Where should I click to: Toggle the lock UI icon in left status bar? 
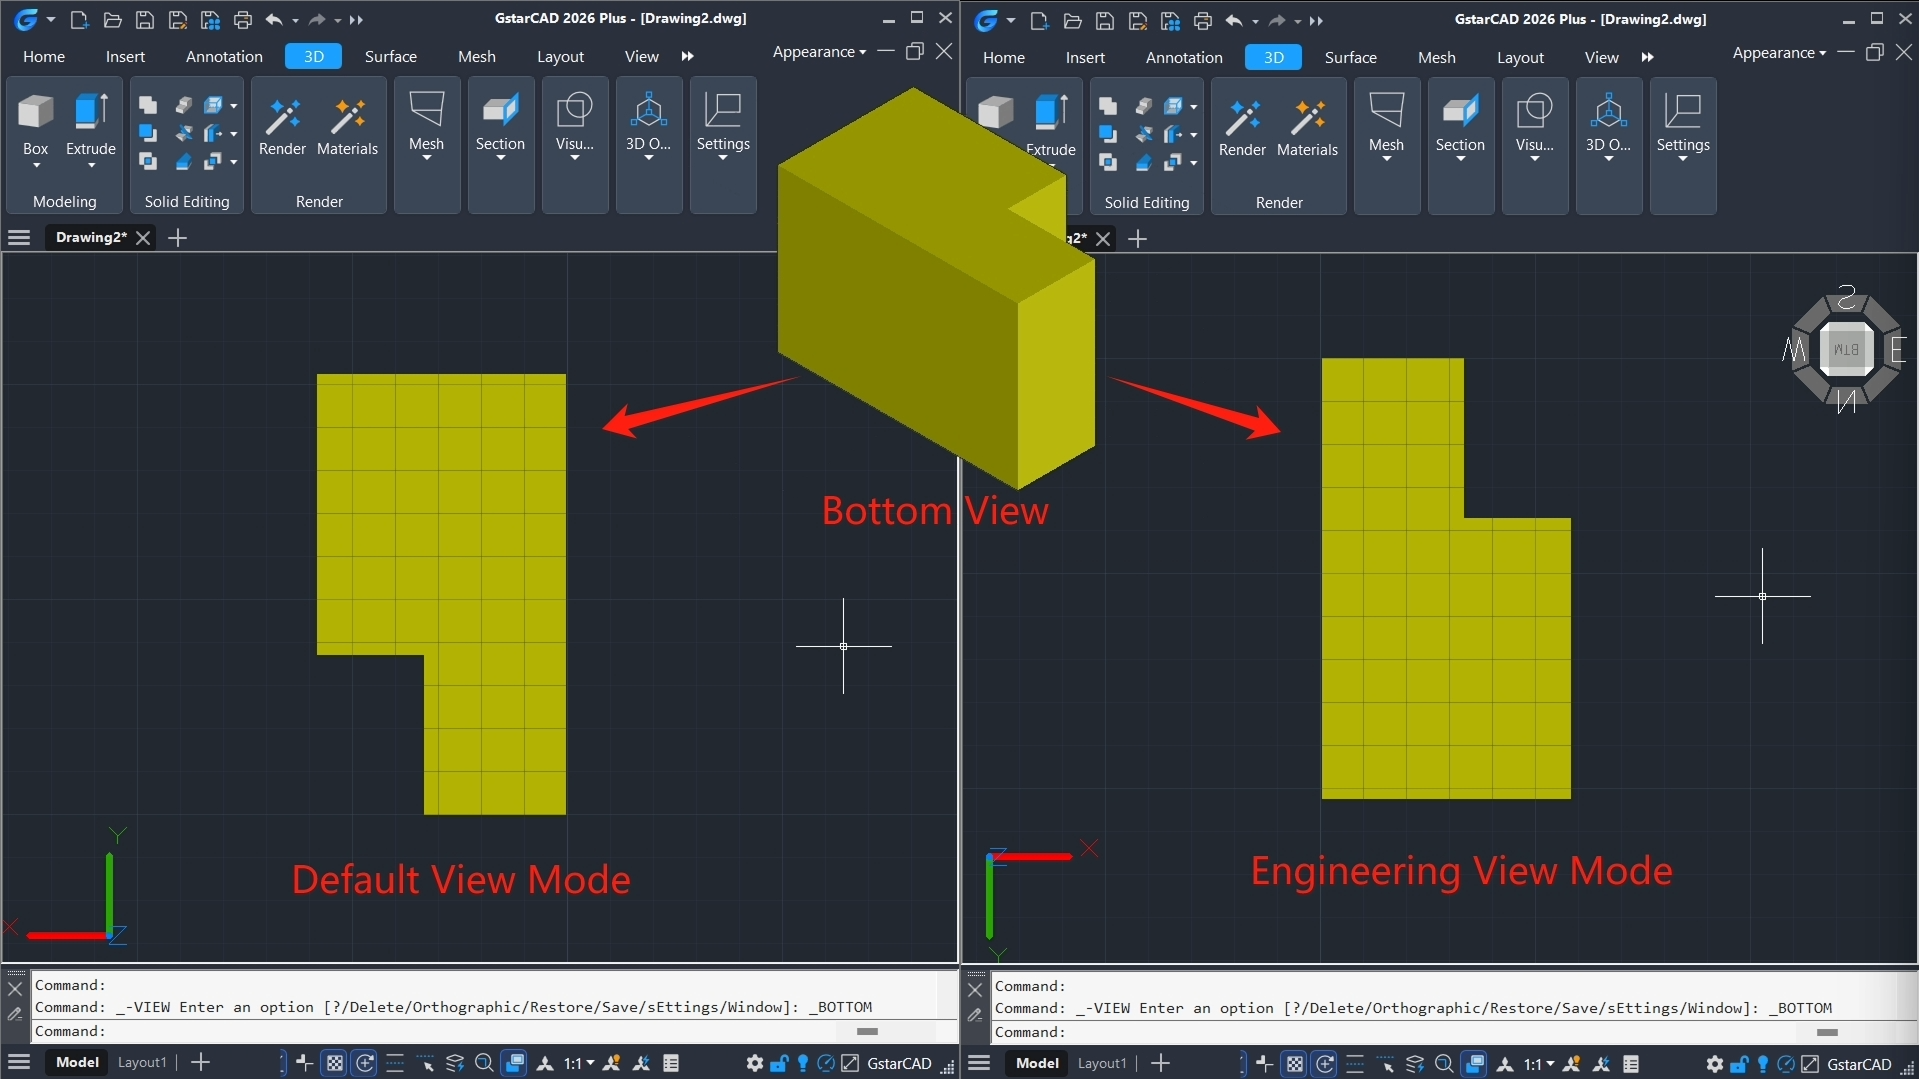pos(779,1063)
